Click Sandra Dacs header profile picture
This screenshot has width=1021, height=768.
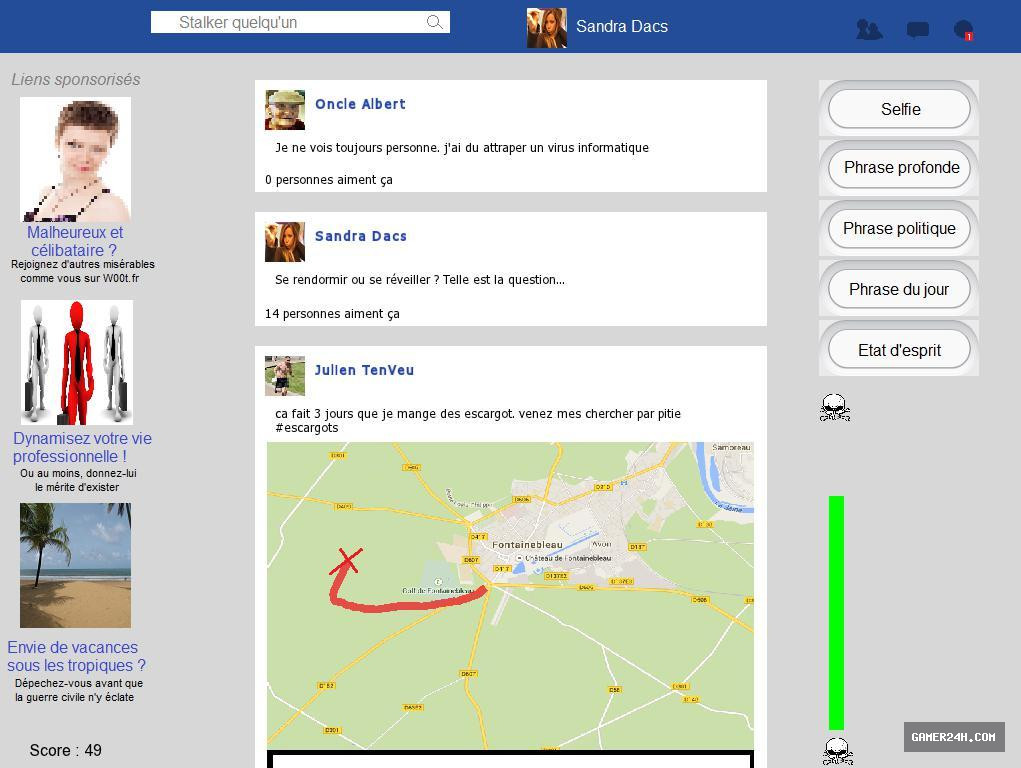546,28
